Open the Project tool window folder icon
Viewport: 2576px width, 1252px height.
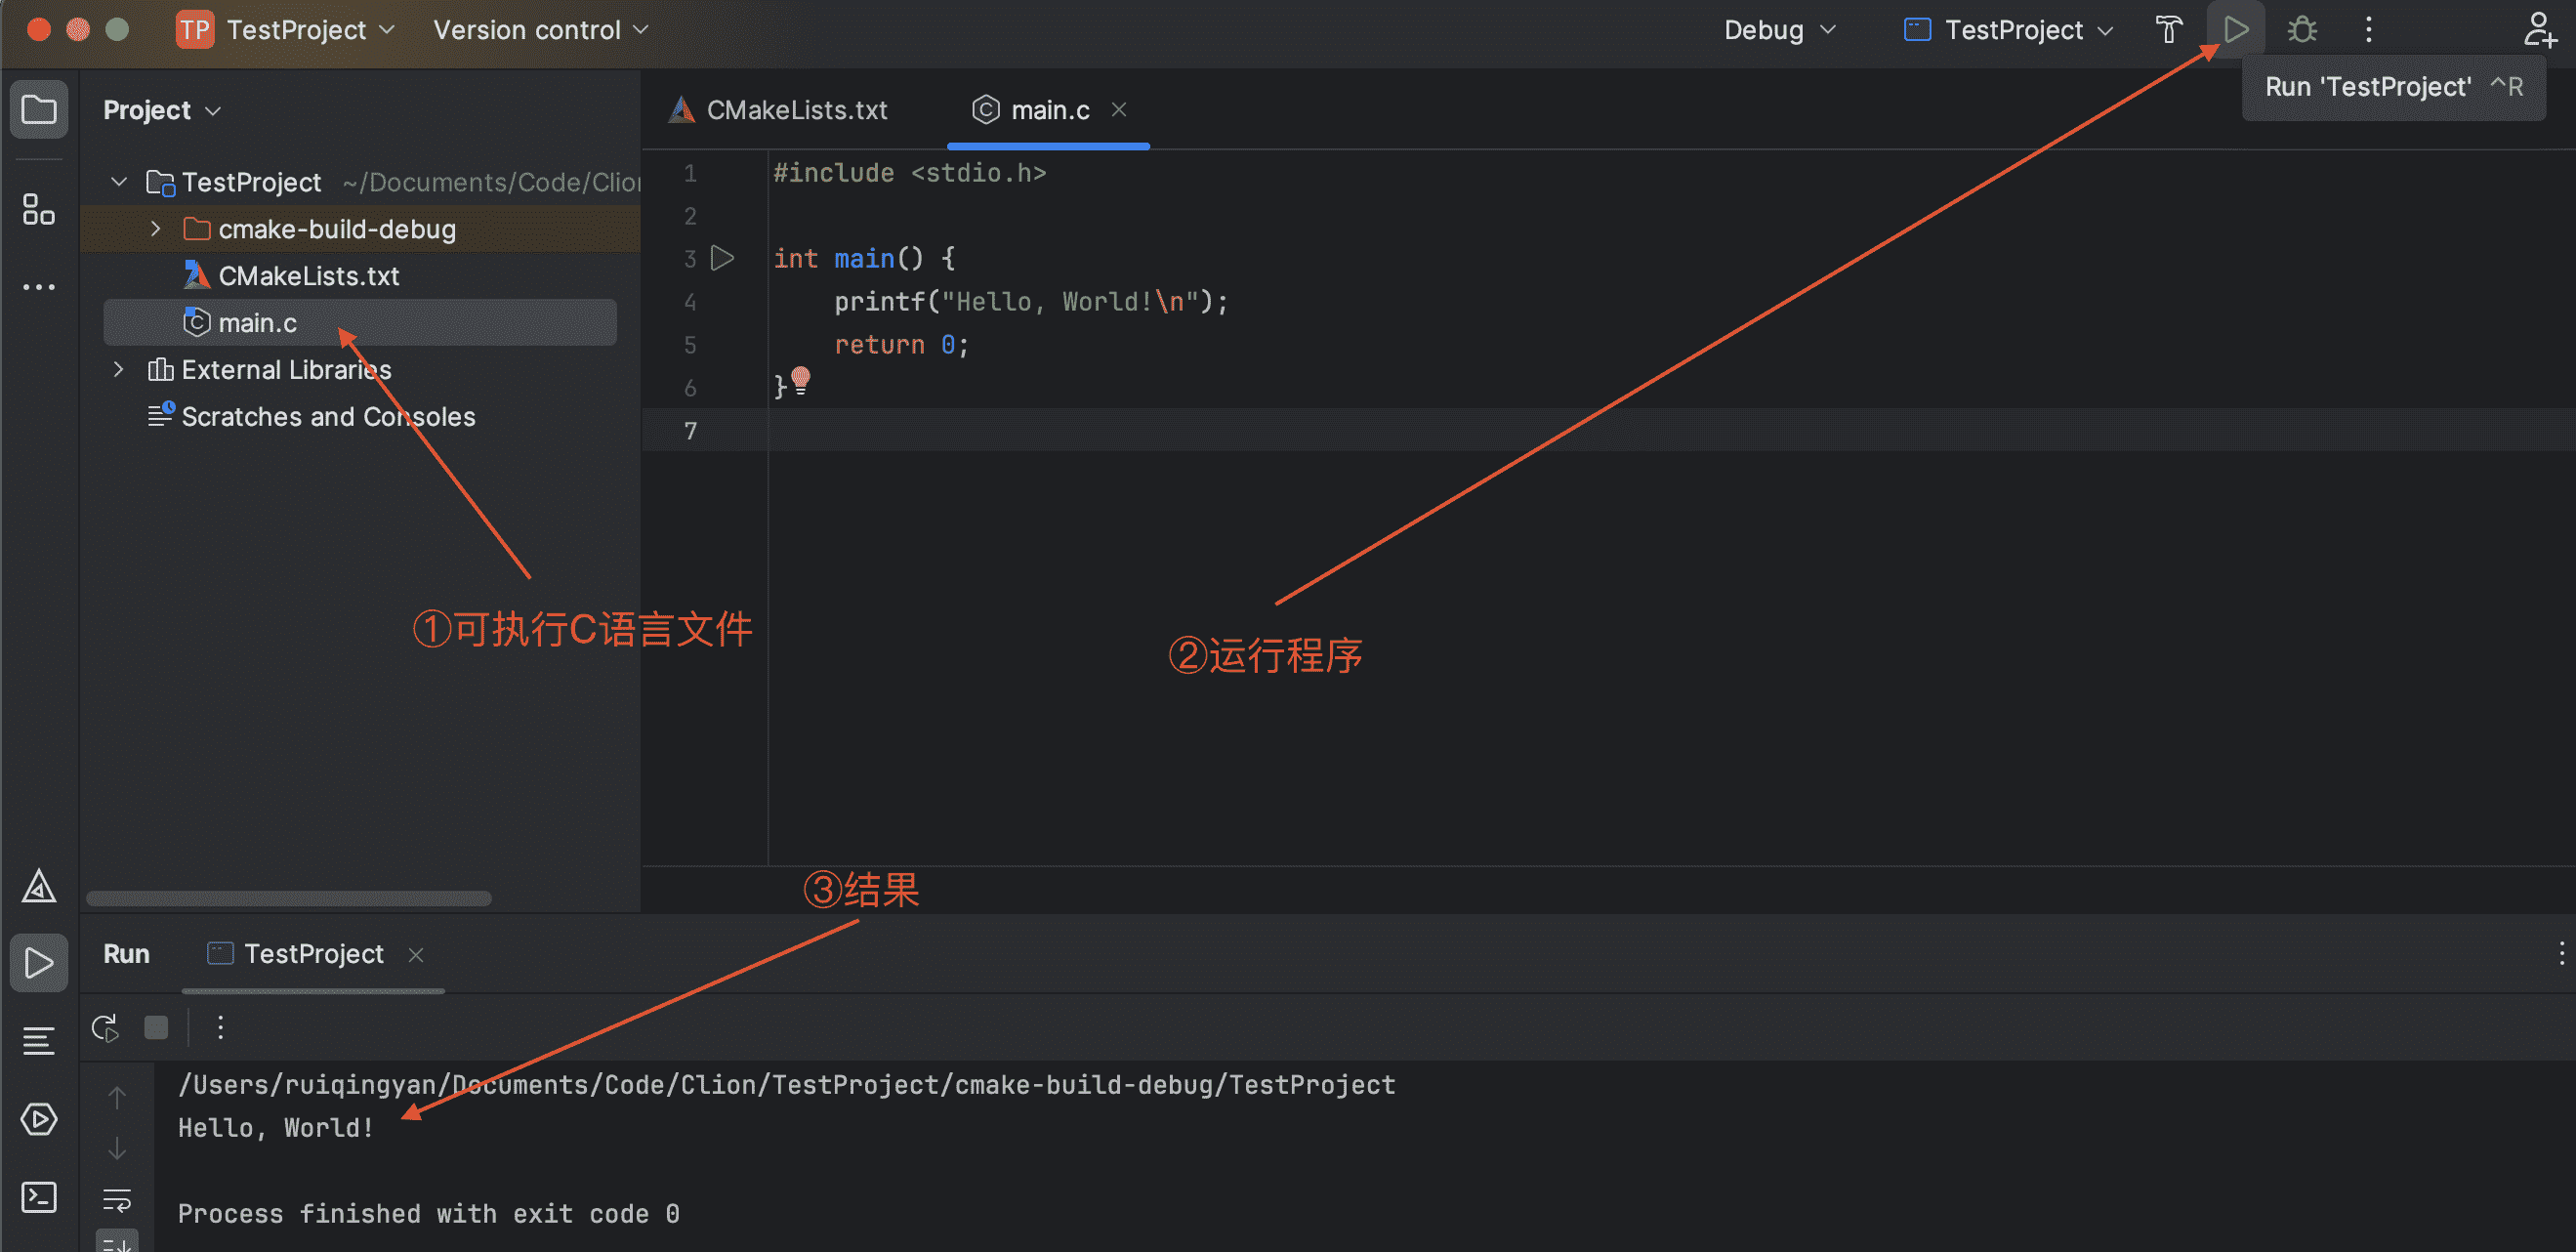pos(39,109)
